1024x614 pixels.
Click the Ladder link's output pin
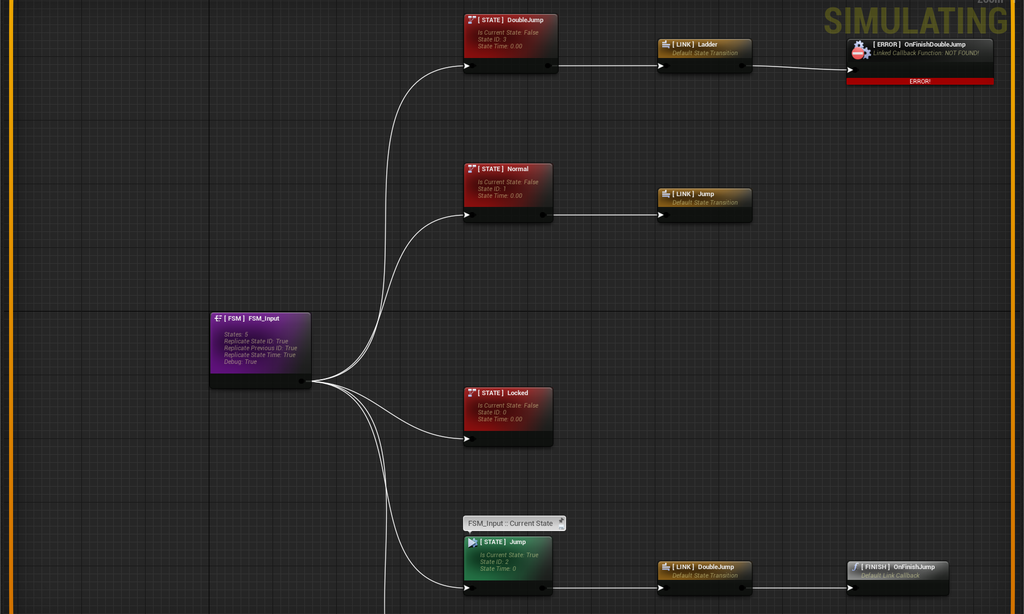(x=742, y=66)
